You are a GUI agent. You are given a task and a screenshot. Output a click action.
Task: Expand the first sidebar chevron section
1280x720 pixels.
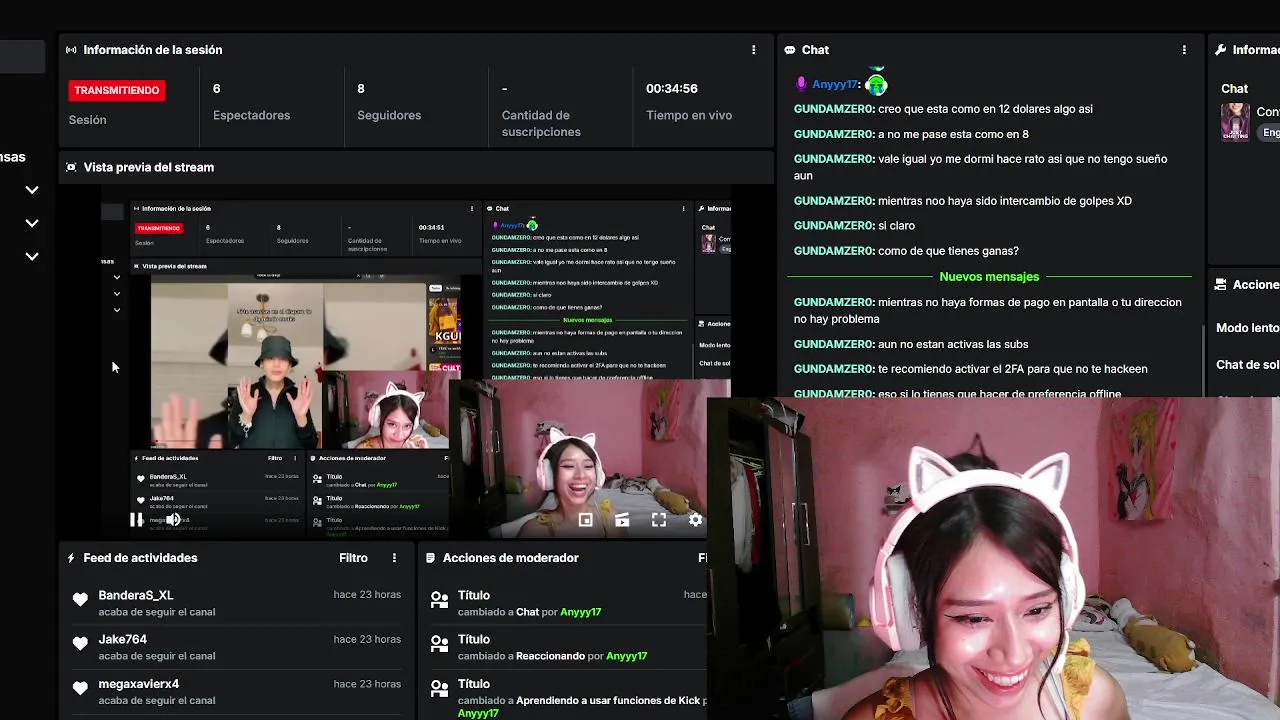click(x=32, y=189)
